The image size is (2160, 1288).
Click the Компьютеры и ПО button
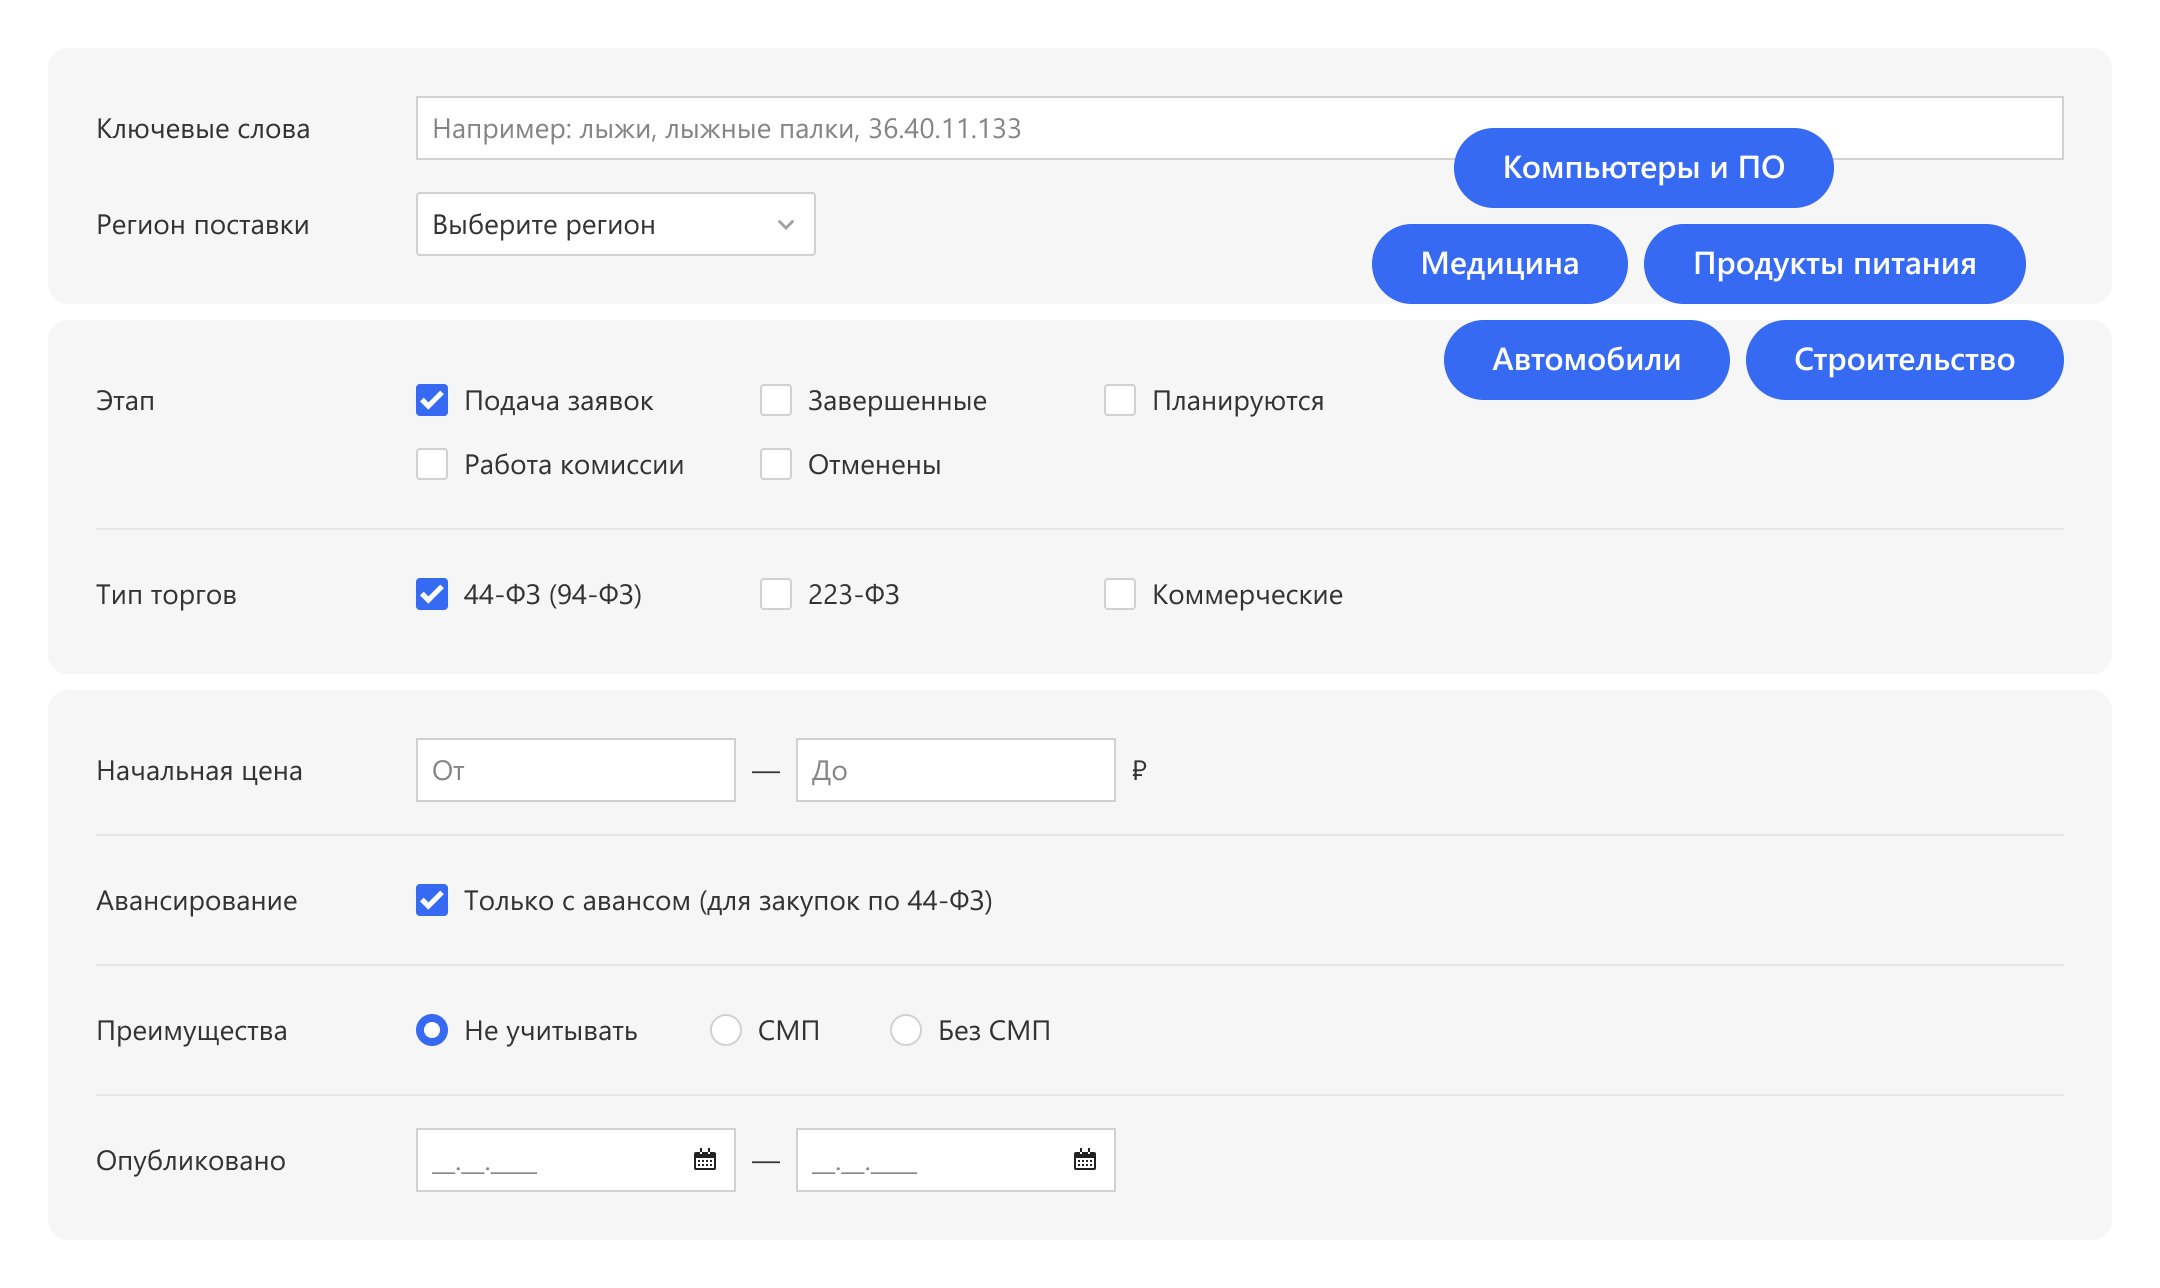(x=1643, y=168)
